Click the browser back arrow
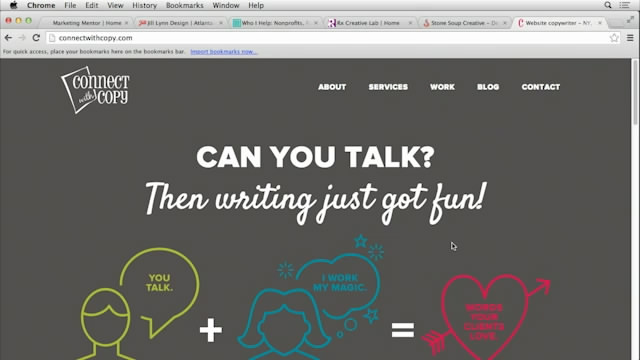The image size is (640, 360). pyautogui.click(x=8, y=38)
